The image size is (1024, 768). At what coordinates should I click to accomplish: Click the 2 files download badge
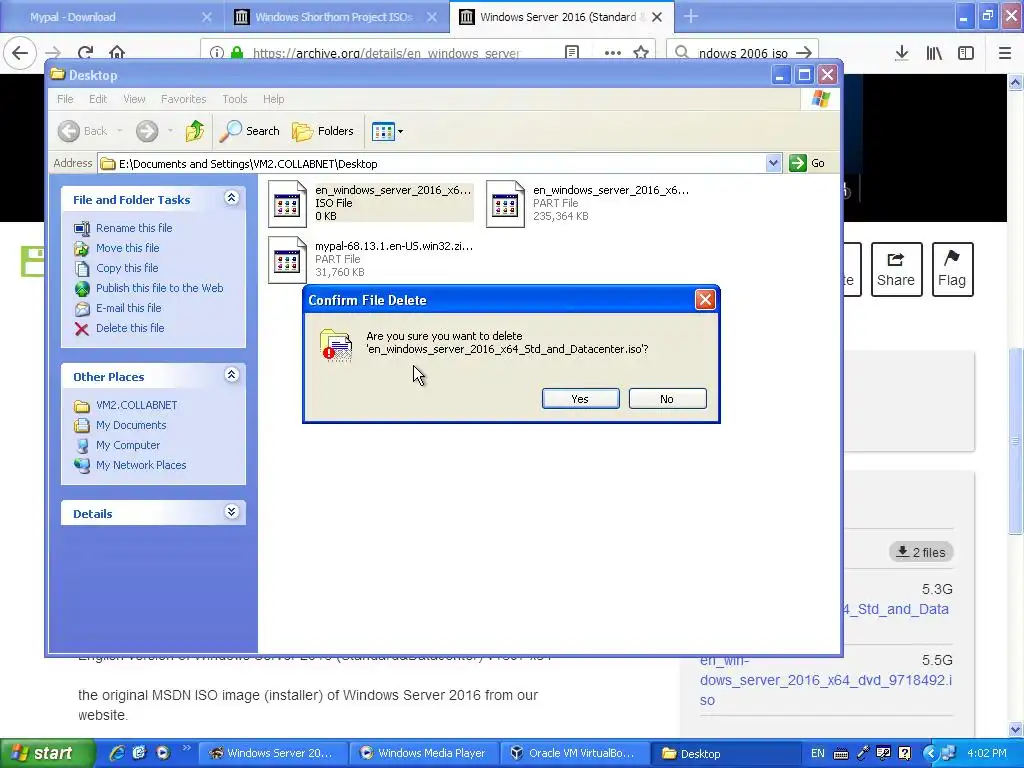tap(921, 552)
